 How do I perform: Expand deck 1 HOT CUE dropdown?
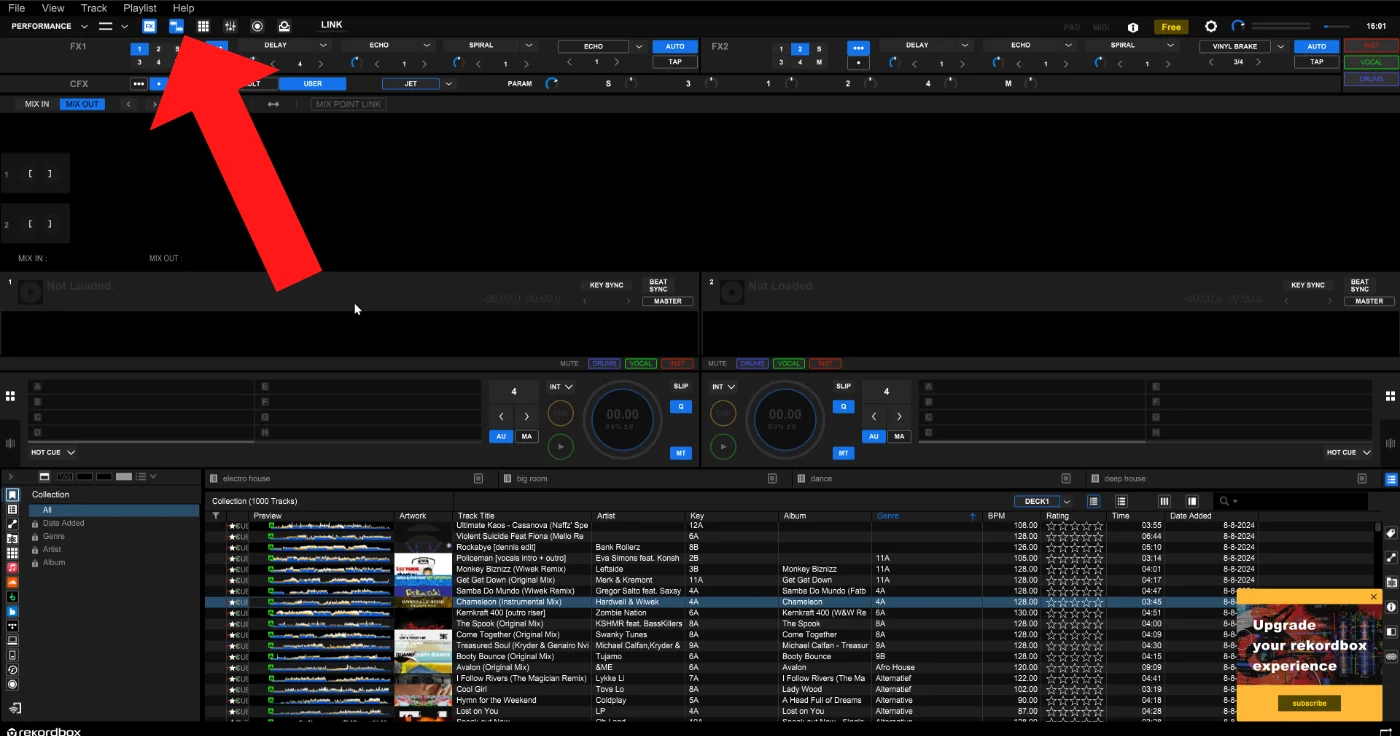coord(53,452)
